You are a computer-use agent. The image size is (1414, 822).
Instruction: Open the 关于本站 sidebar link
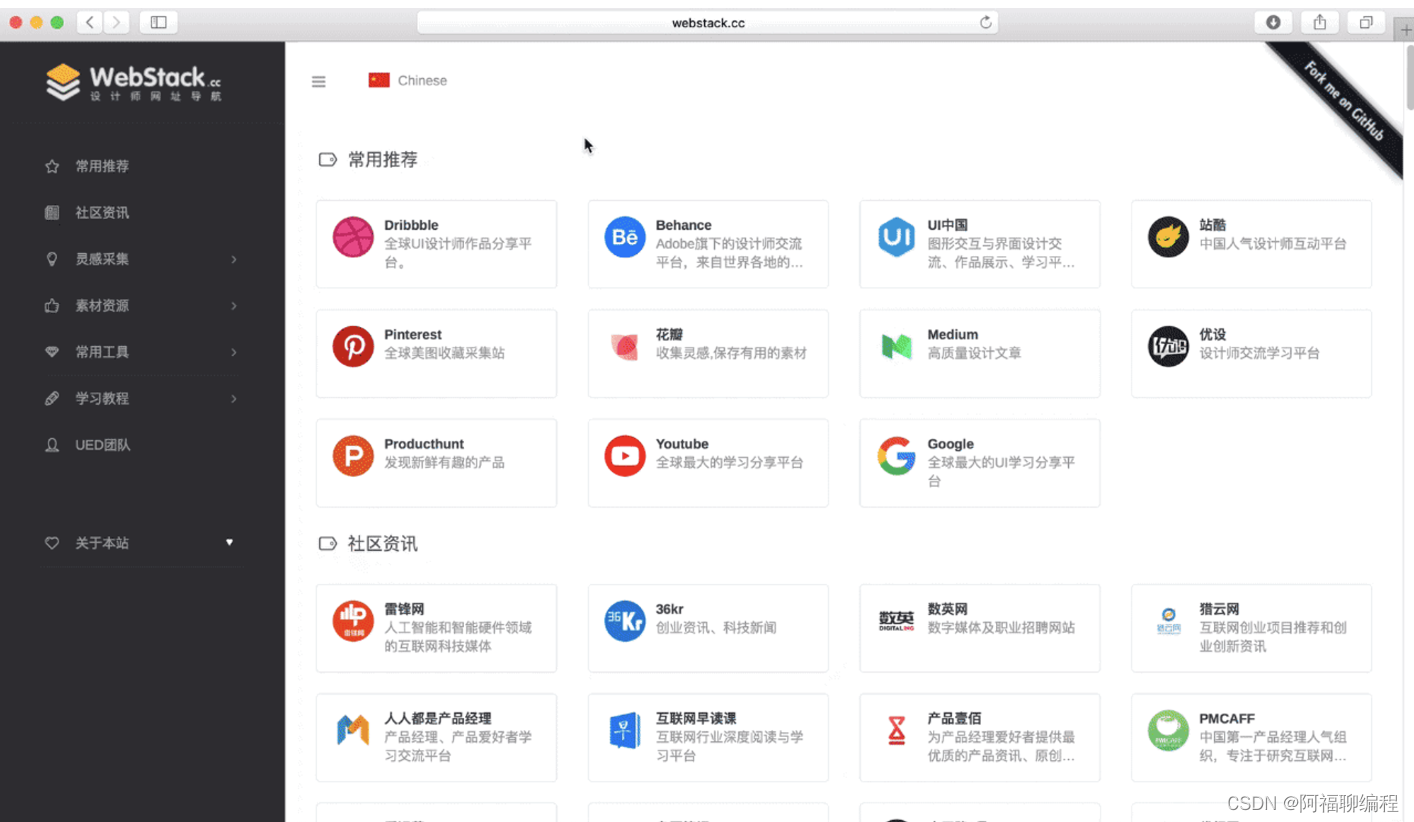[102, 543]
